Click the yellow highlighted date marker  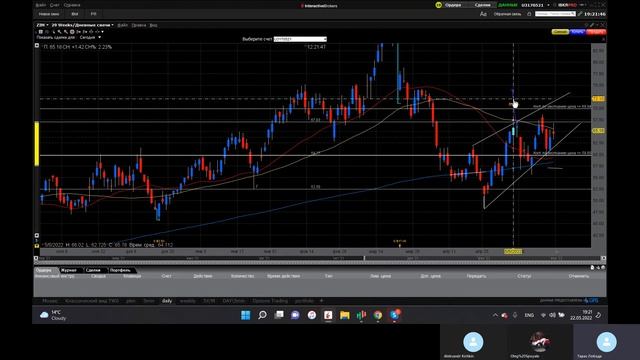coord(513,252)
